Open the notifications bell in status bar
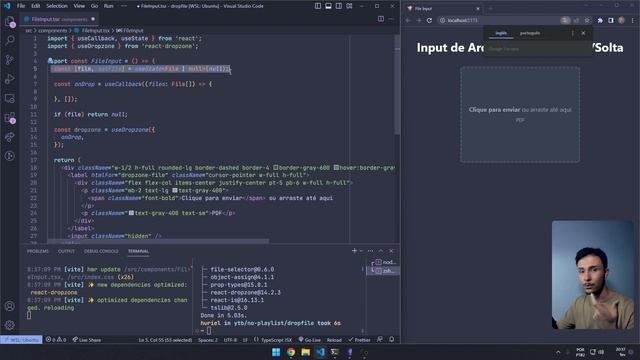The width and height of the screenshot is (640, 360). (391, 339)
